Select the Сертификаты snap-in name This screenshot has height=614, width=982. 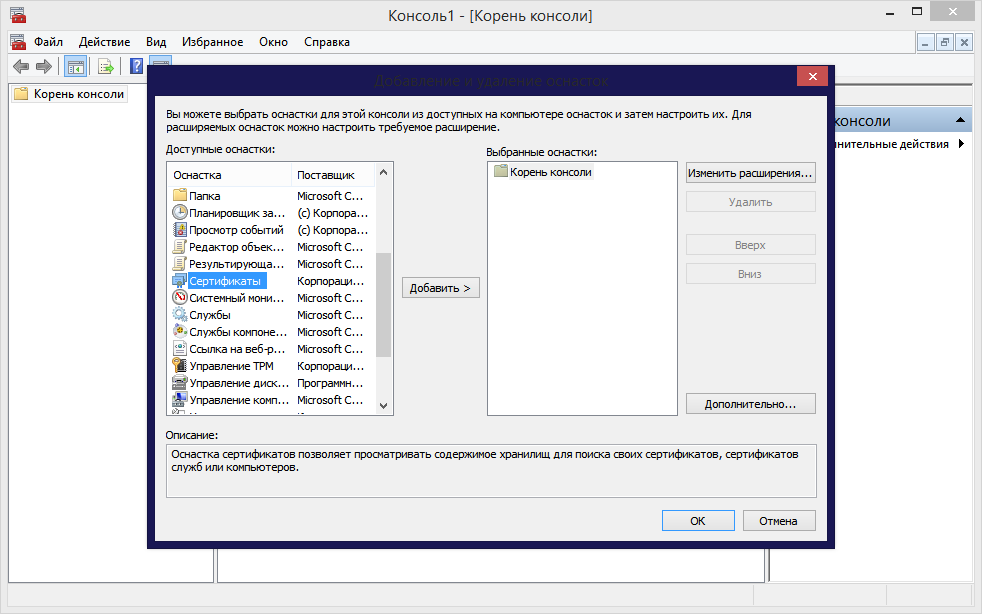click(x=225, y=281)
